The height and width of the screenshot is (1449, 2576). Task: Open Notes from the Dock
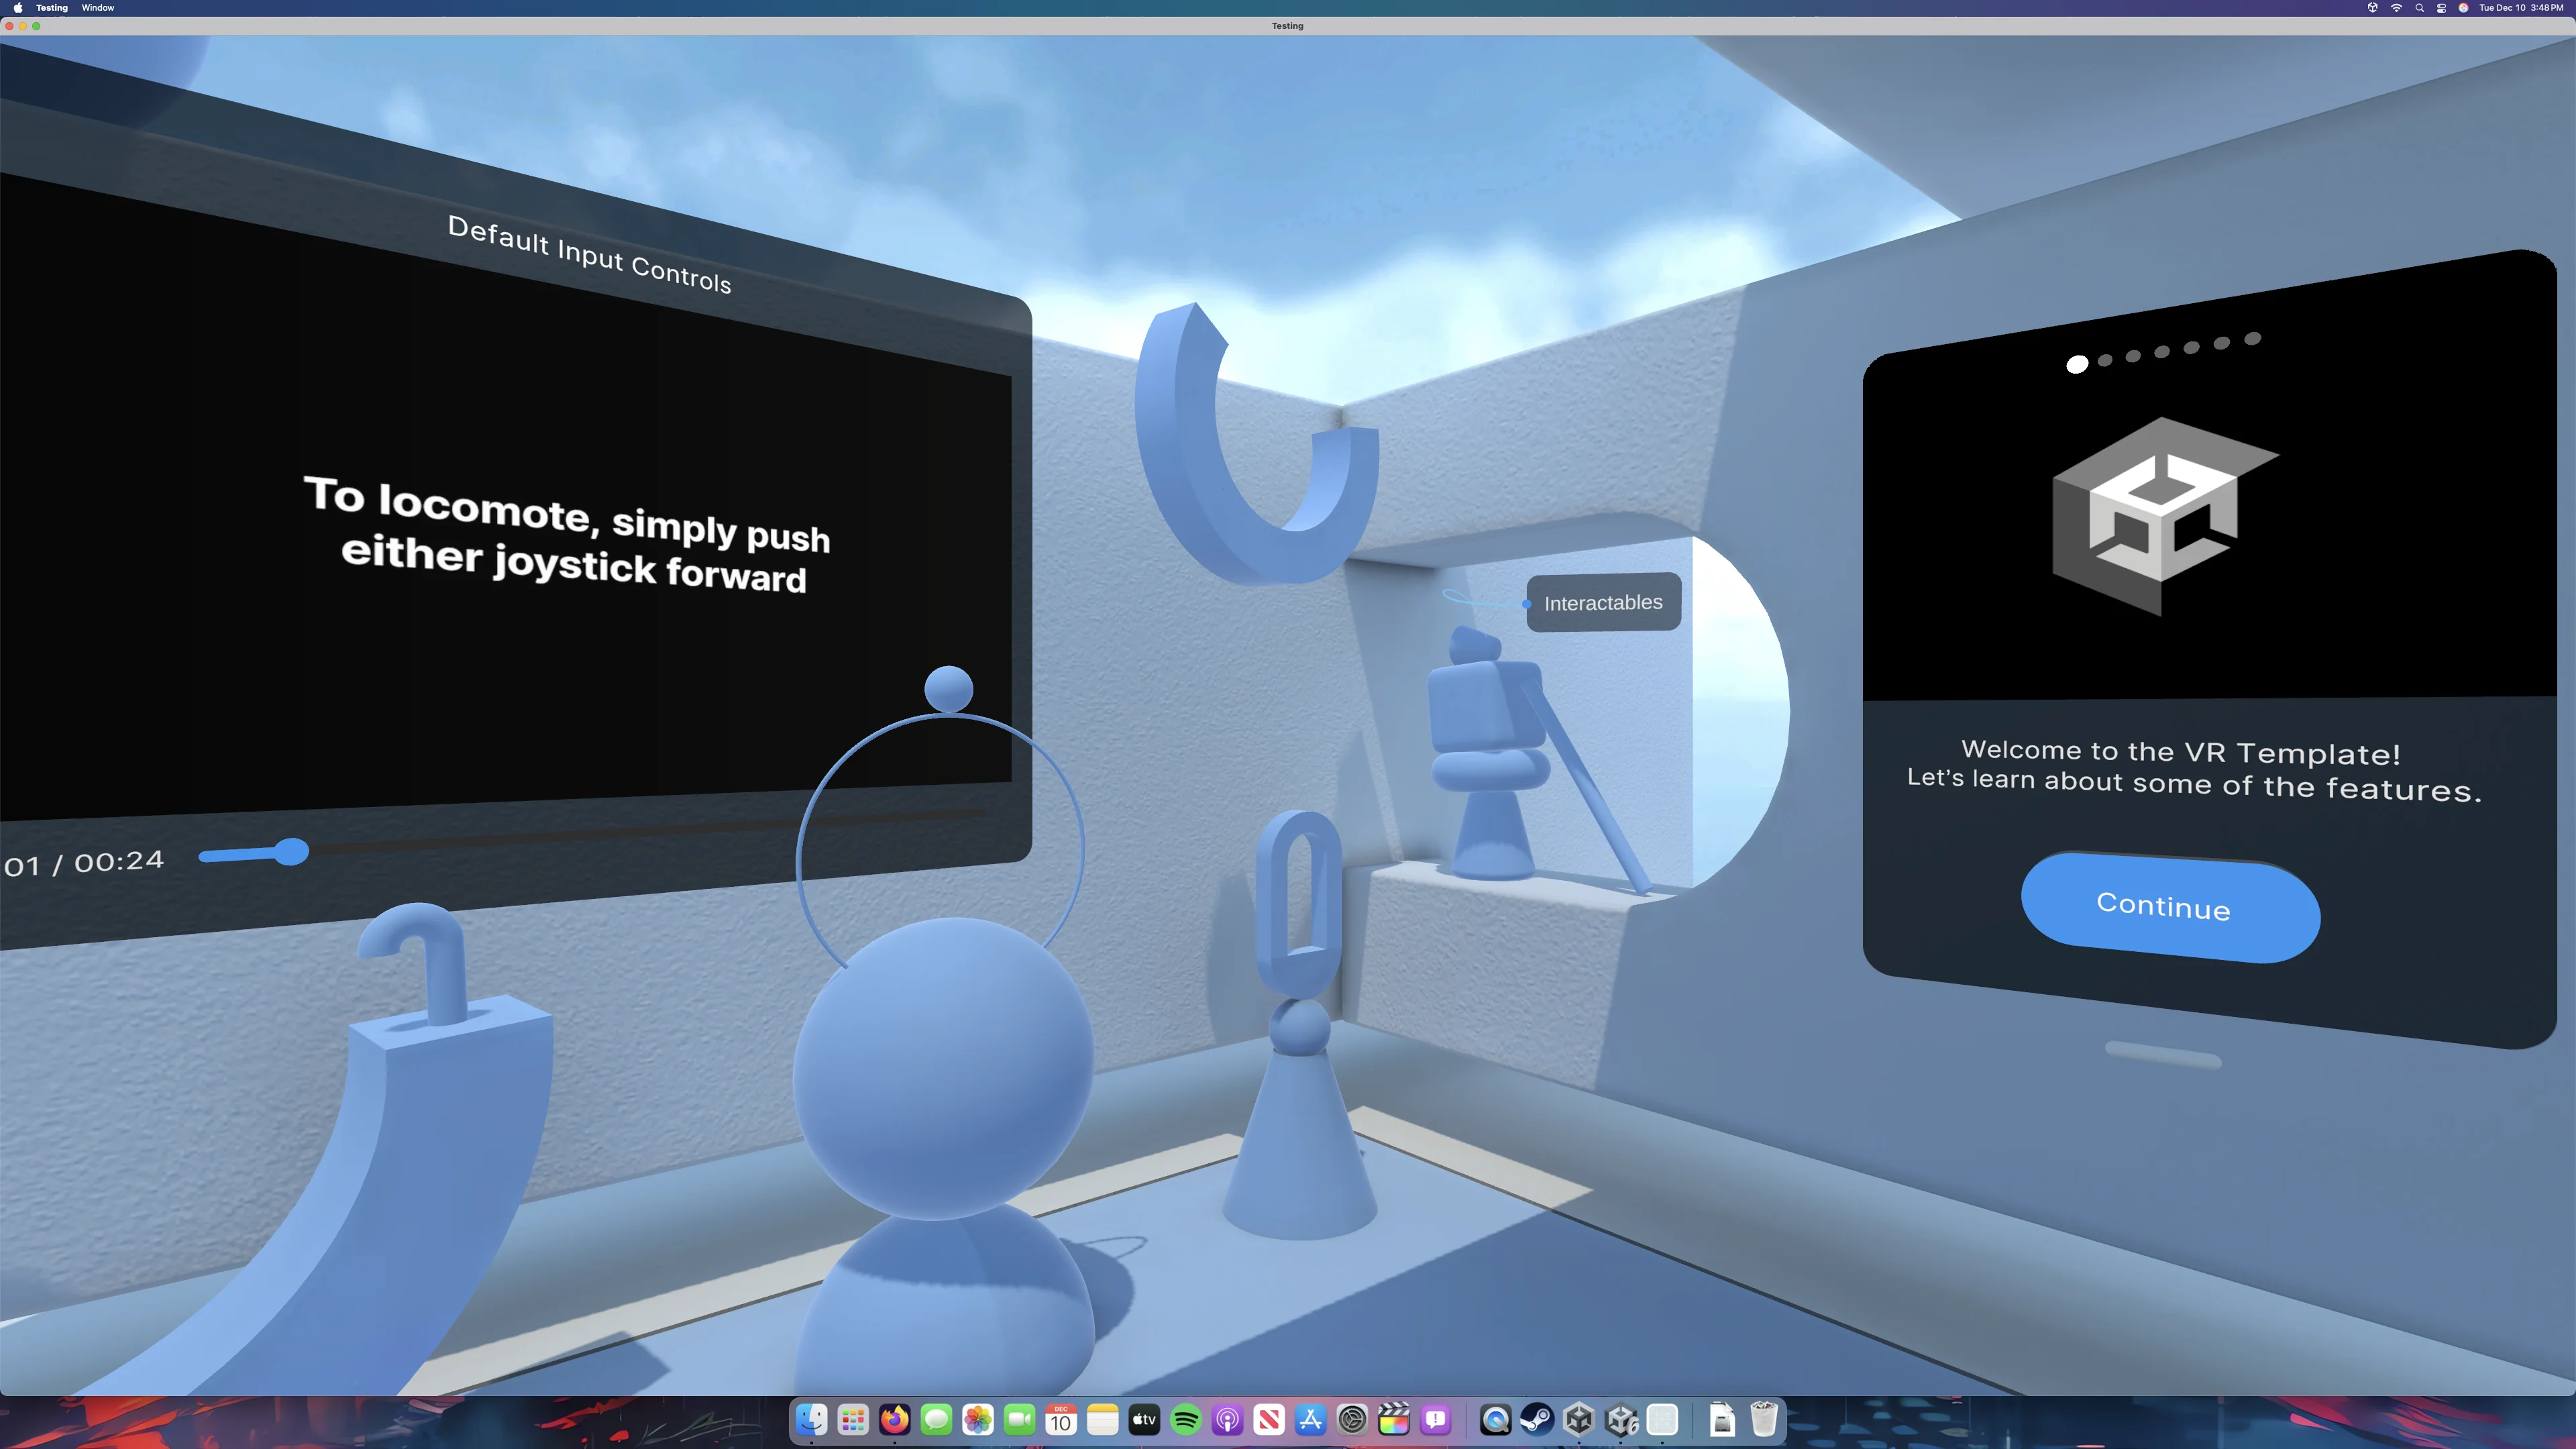pyautogui.click(x=1103, y=1419)
